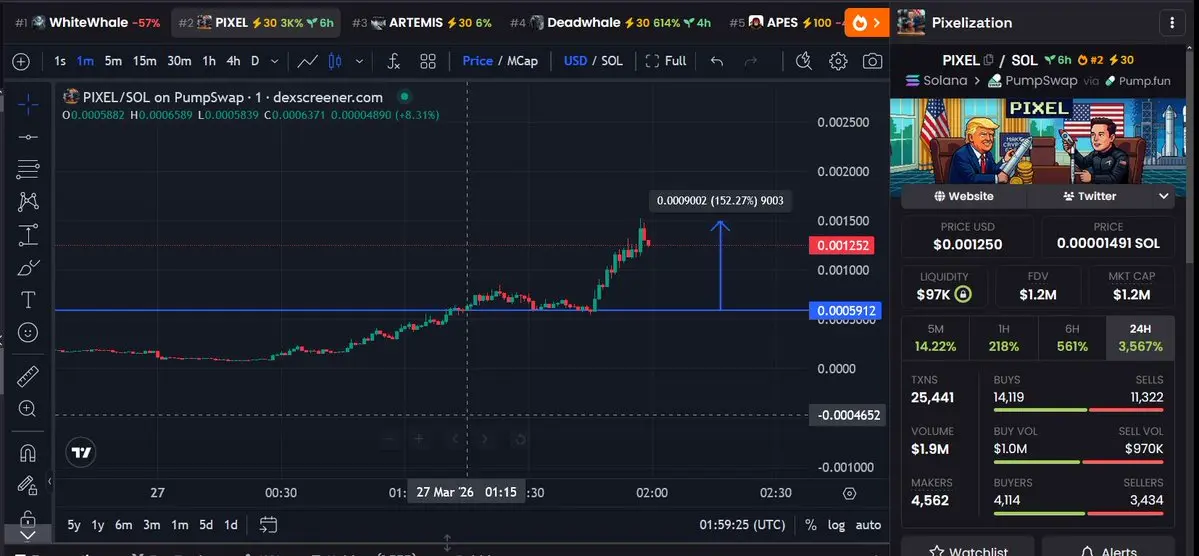
Task: Open the PIXEL Twitter link
Action: 1090,197
